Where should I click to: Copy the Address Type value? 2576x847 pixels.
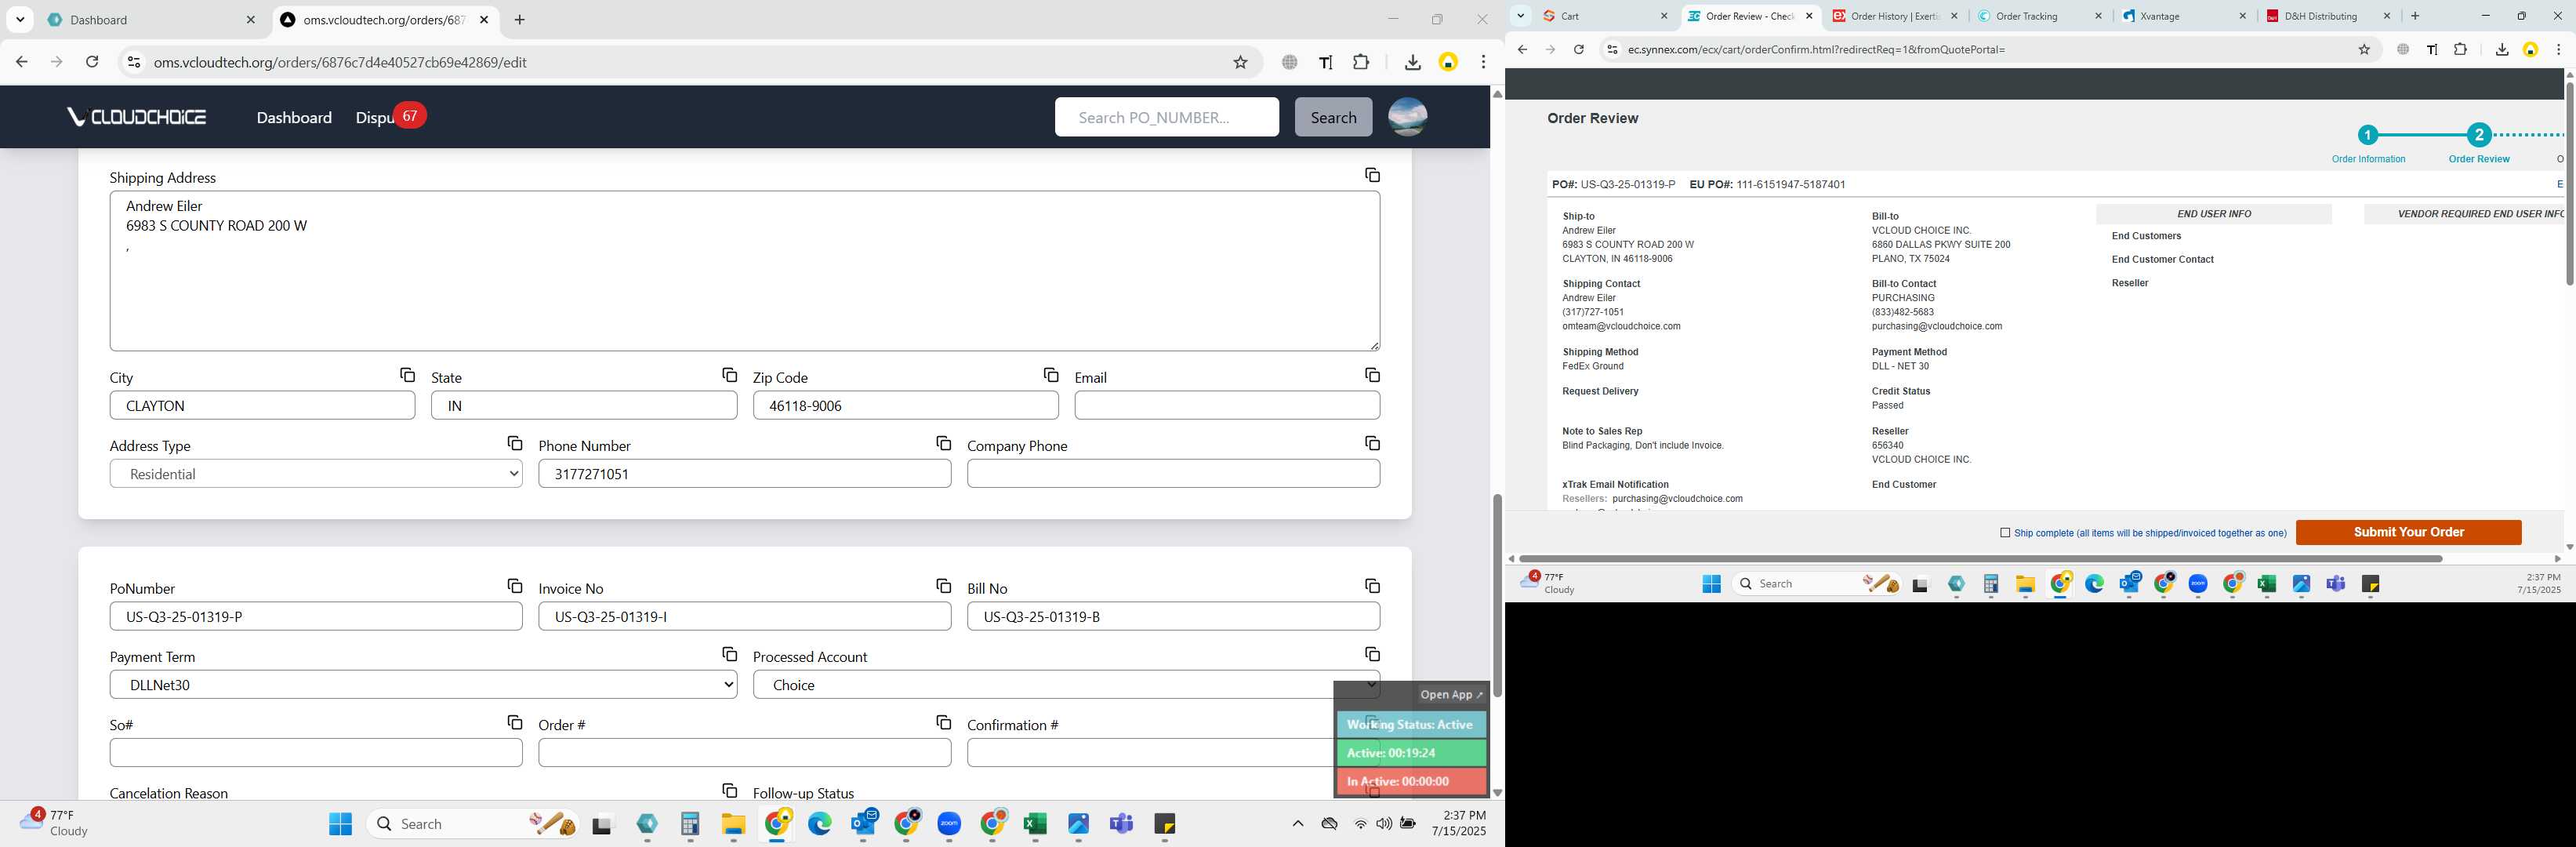click(x=514, y=443)
